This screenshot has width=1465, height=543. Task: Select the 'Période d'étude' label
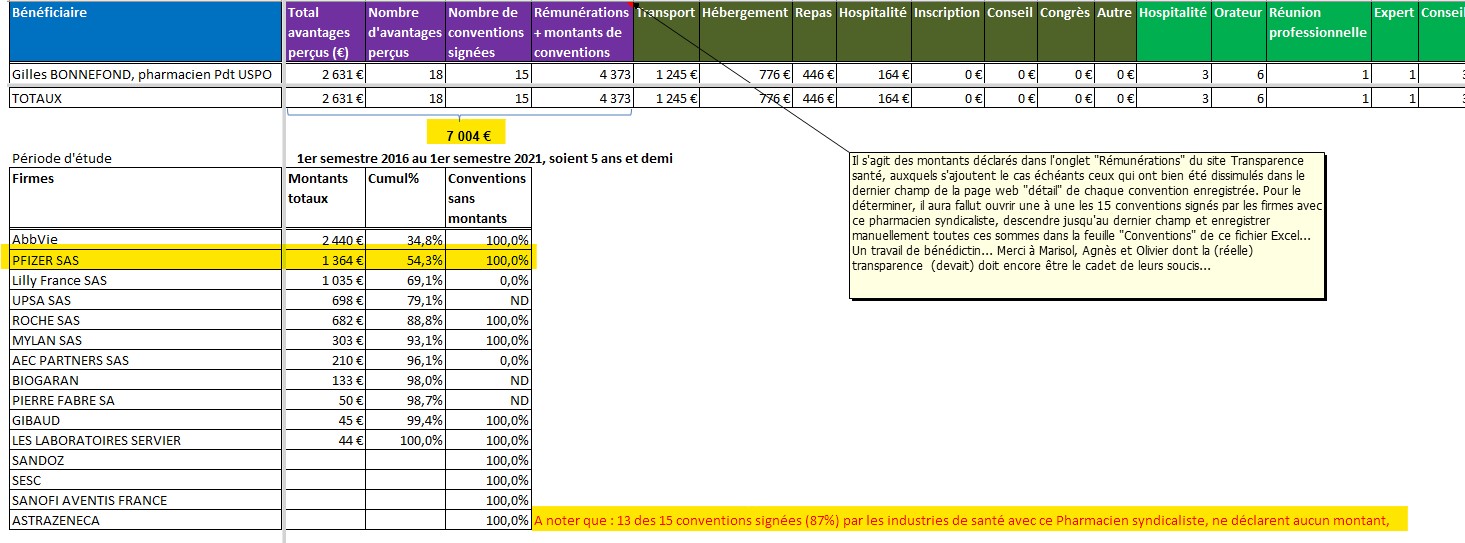point(62,158)
